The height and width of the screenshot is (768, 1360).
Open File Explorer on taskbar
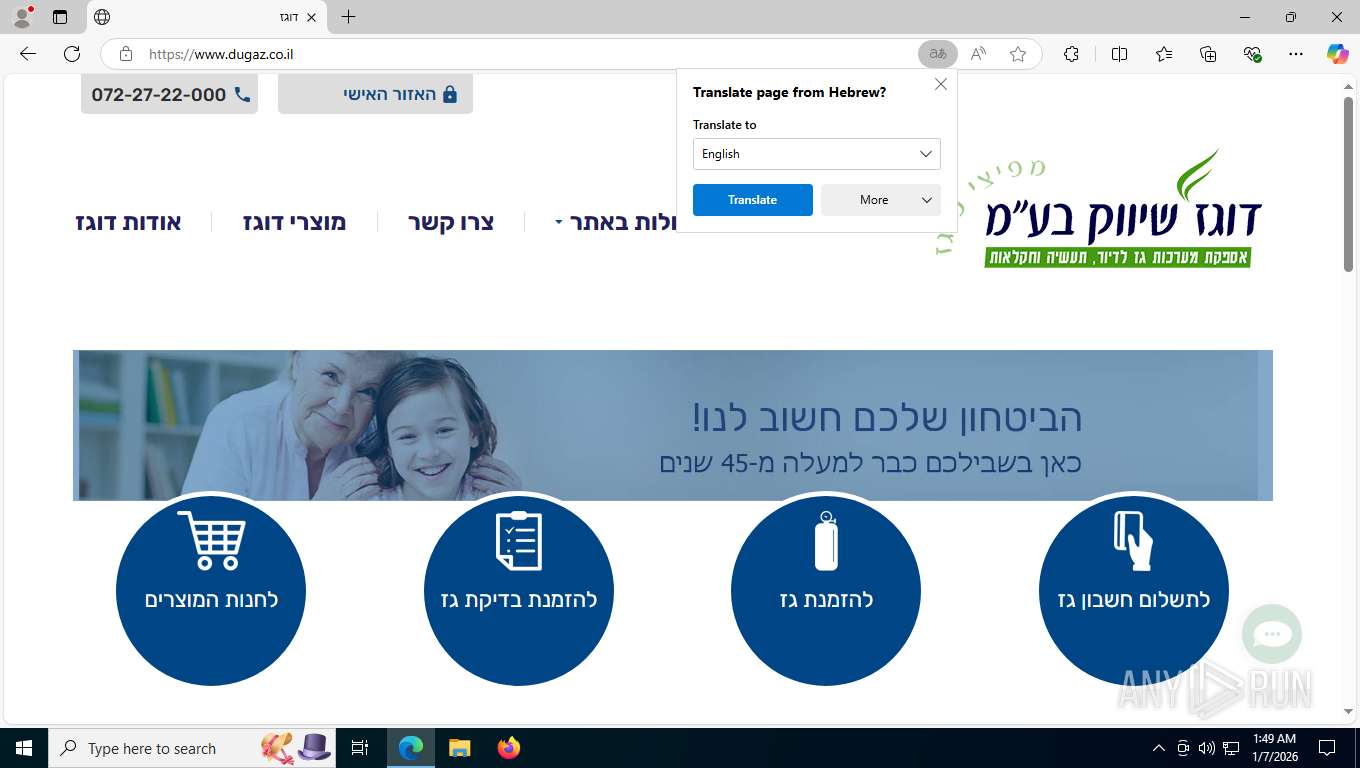[x=459, y=748]
